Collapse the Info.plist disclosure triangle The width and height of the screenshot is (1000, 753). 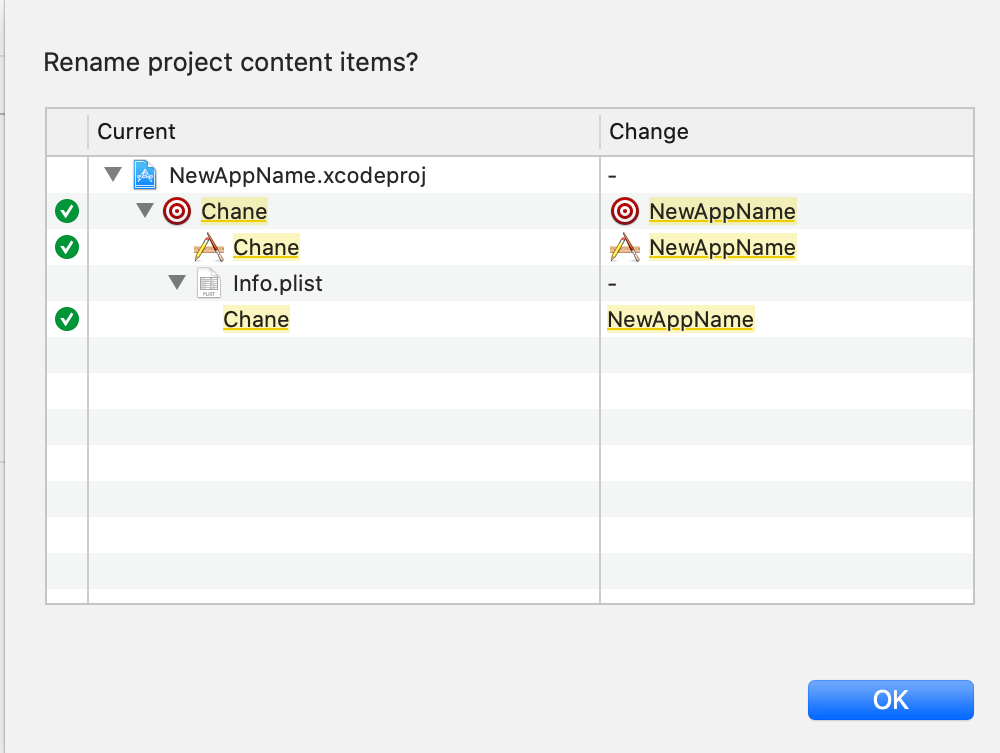tap(177, 283)
